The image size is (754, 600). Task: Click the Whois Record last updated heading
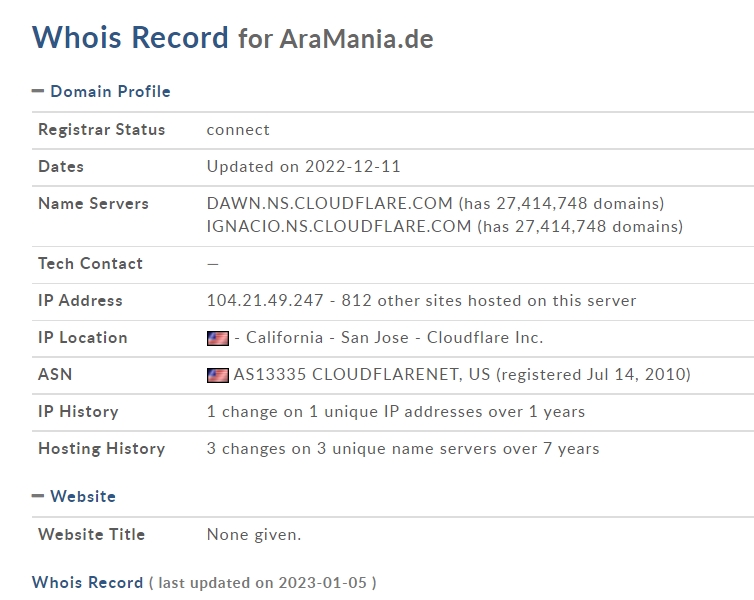tap(88, 583)
